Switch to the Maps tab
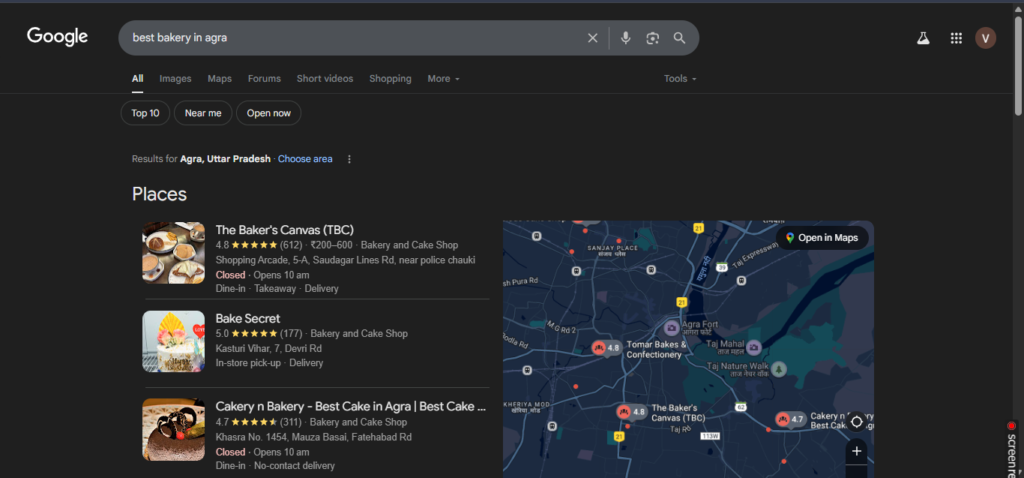The width and height of the screenshot is (1024, 478). coord(219,79)
